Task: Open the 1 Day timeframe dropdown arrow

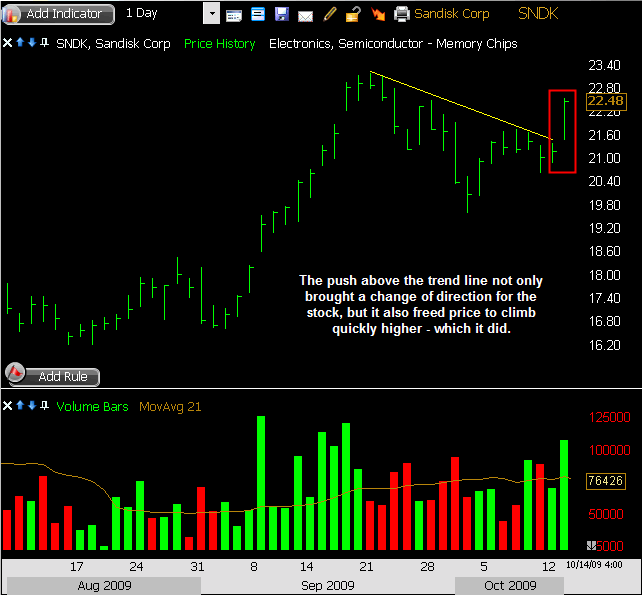Action: pyautogui.click(x=212, y=13)
